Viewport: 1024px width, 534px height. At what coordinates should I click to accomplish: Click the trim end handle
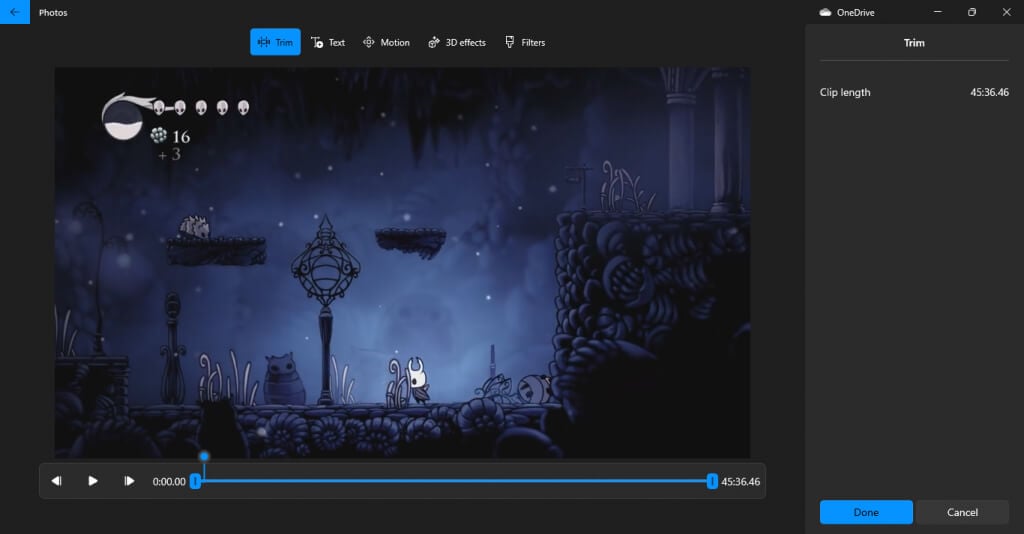712,481
